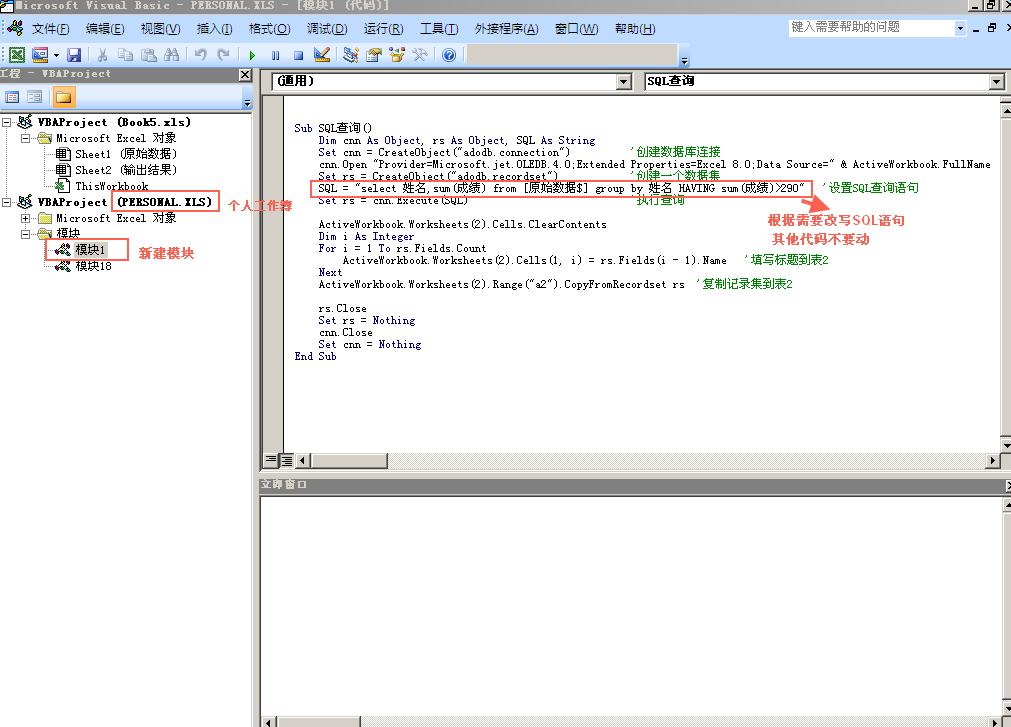Click the Save icon in toolbar

coord(74,55)
